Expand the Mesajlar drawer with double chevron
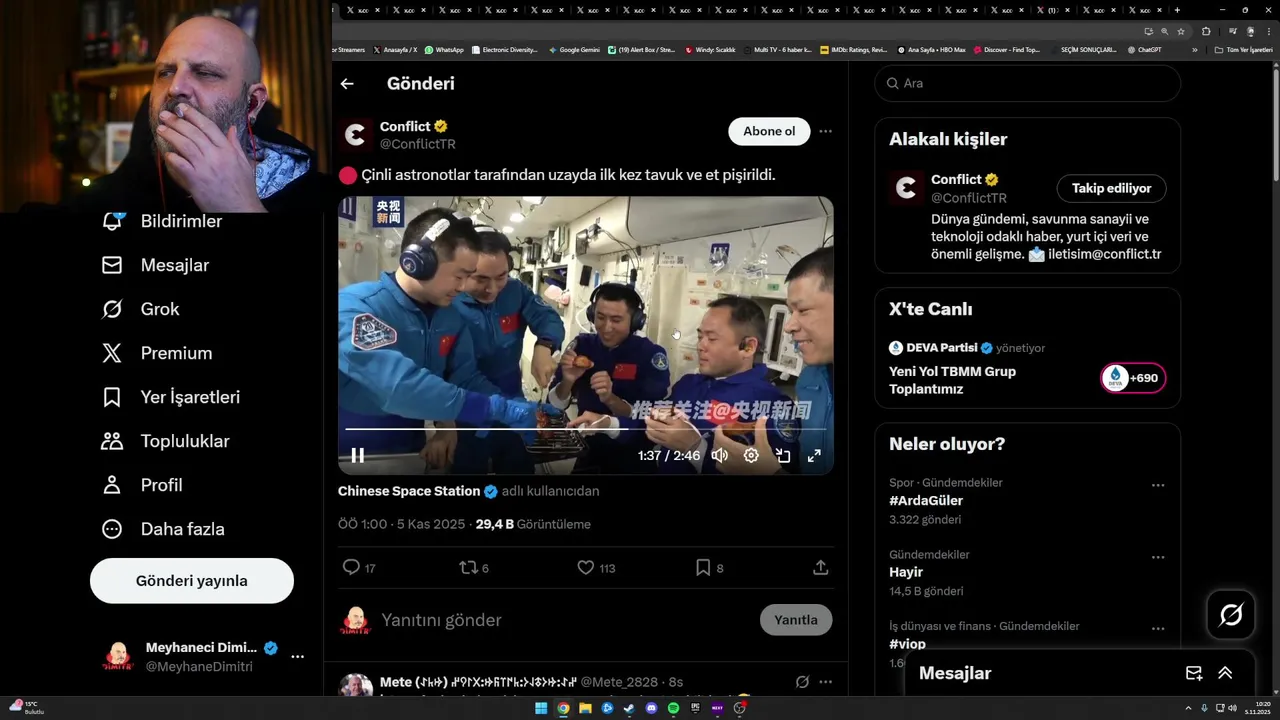The width and height of the screenshot is (1280, 720). 1225,673
